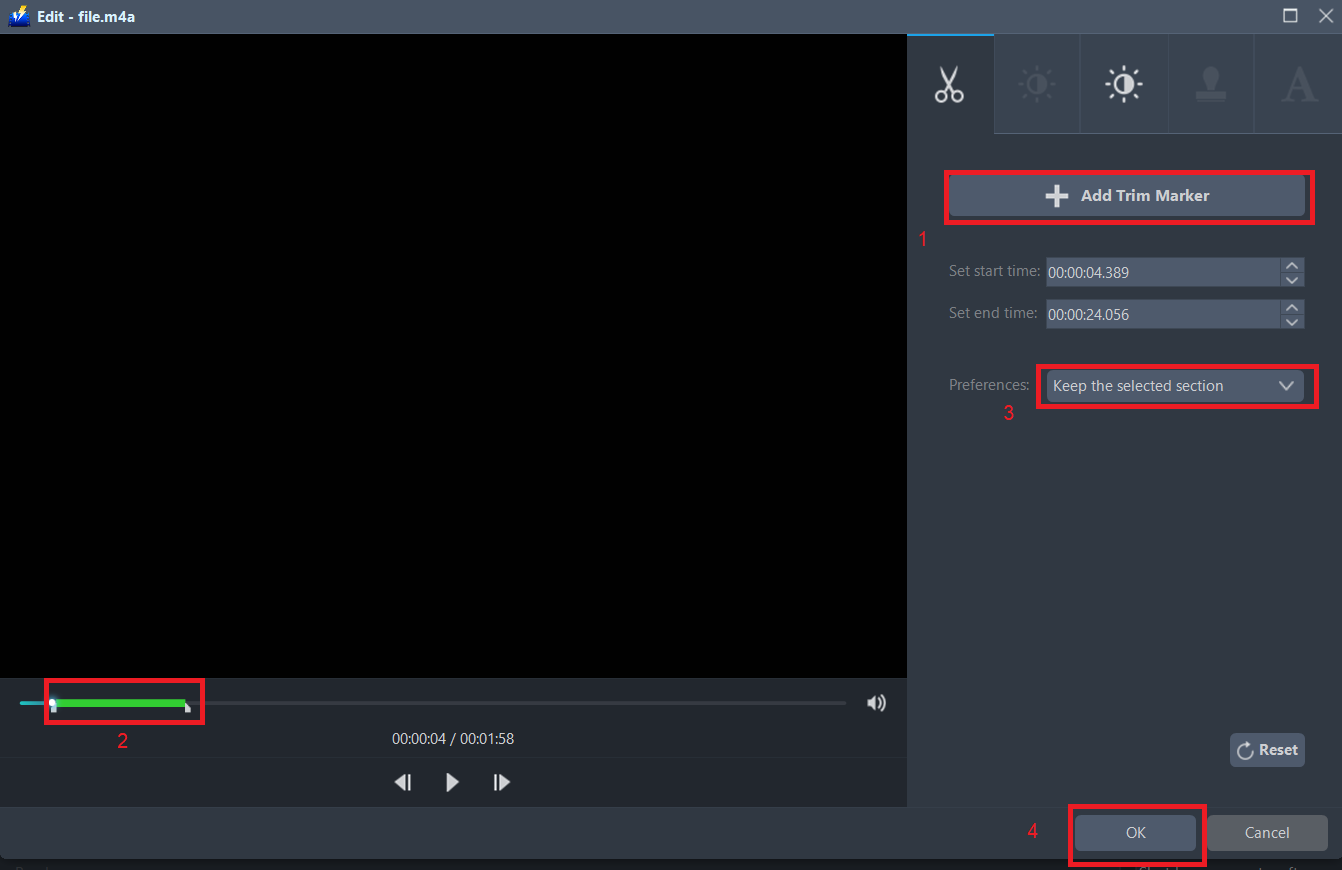The width and height of the screenshot is (1342, 870).
Task: Cancel the edit dialog
Action: (1266, 832)
